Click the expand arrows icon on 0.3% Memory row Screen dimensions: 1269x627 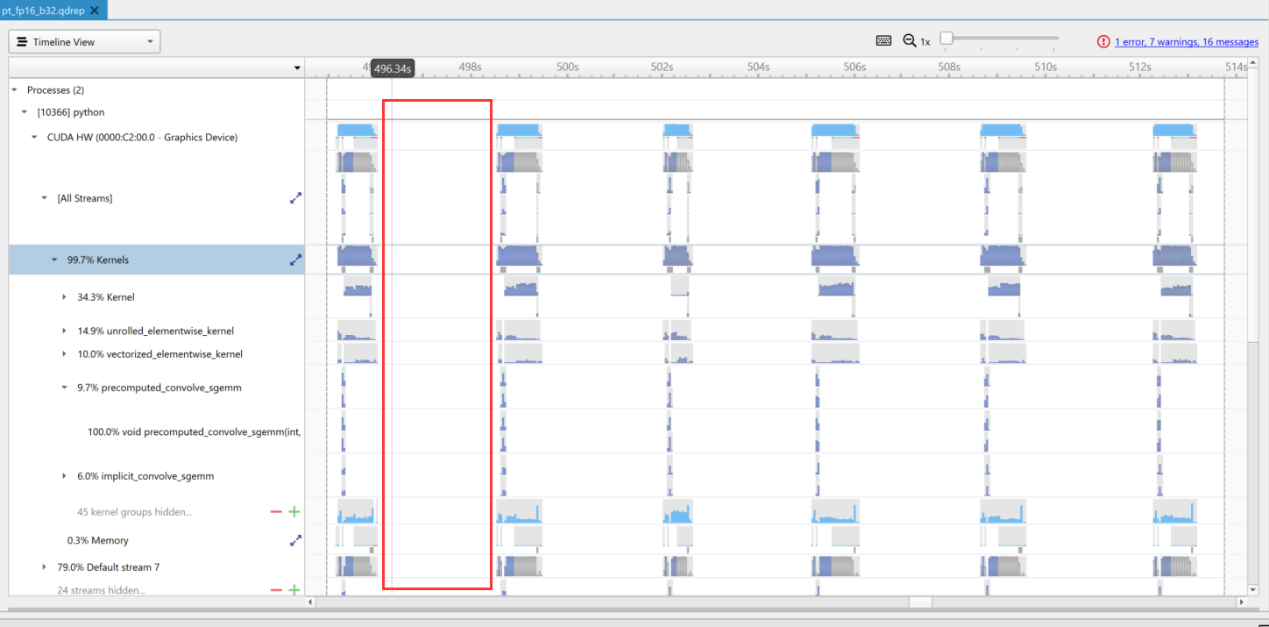point(295,540)
